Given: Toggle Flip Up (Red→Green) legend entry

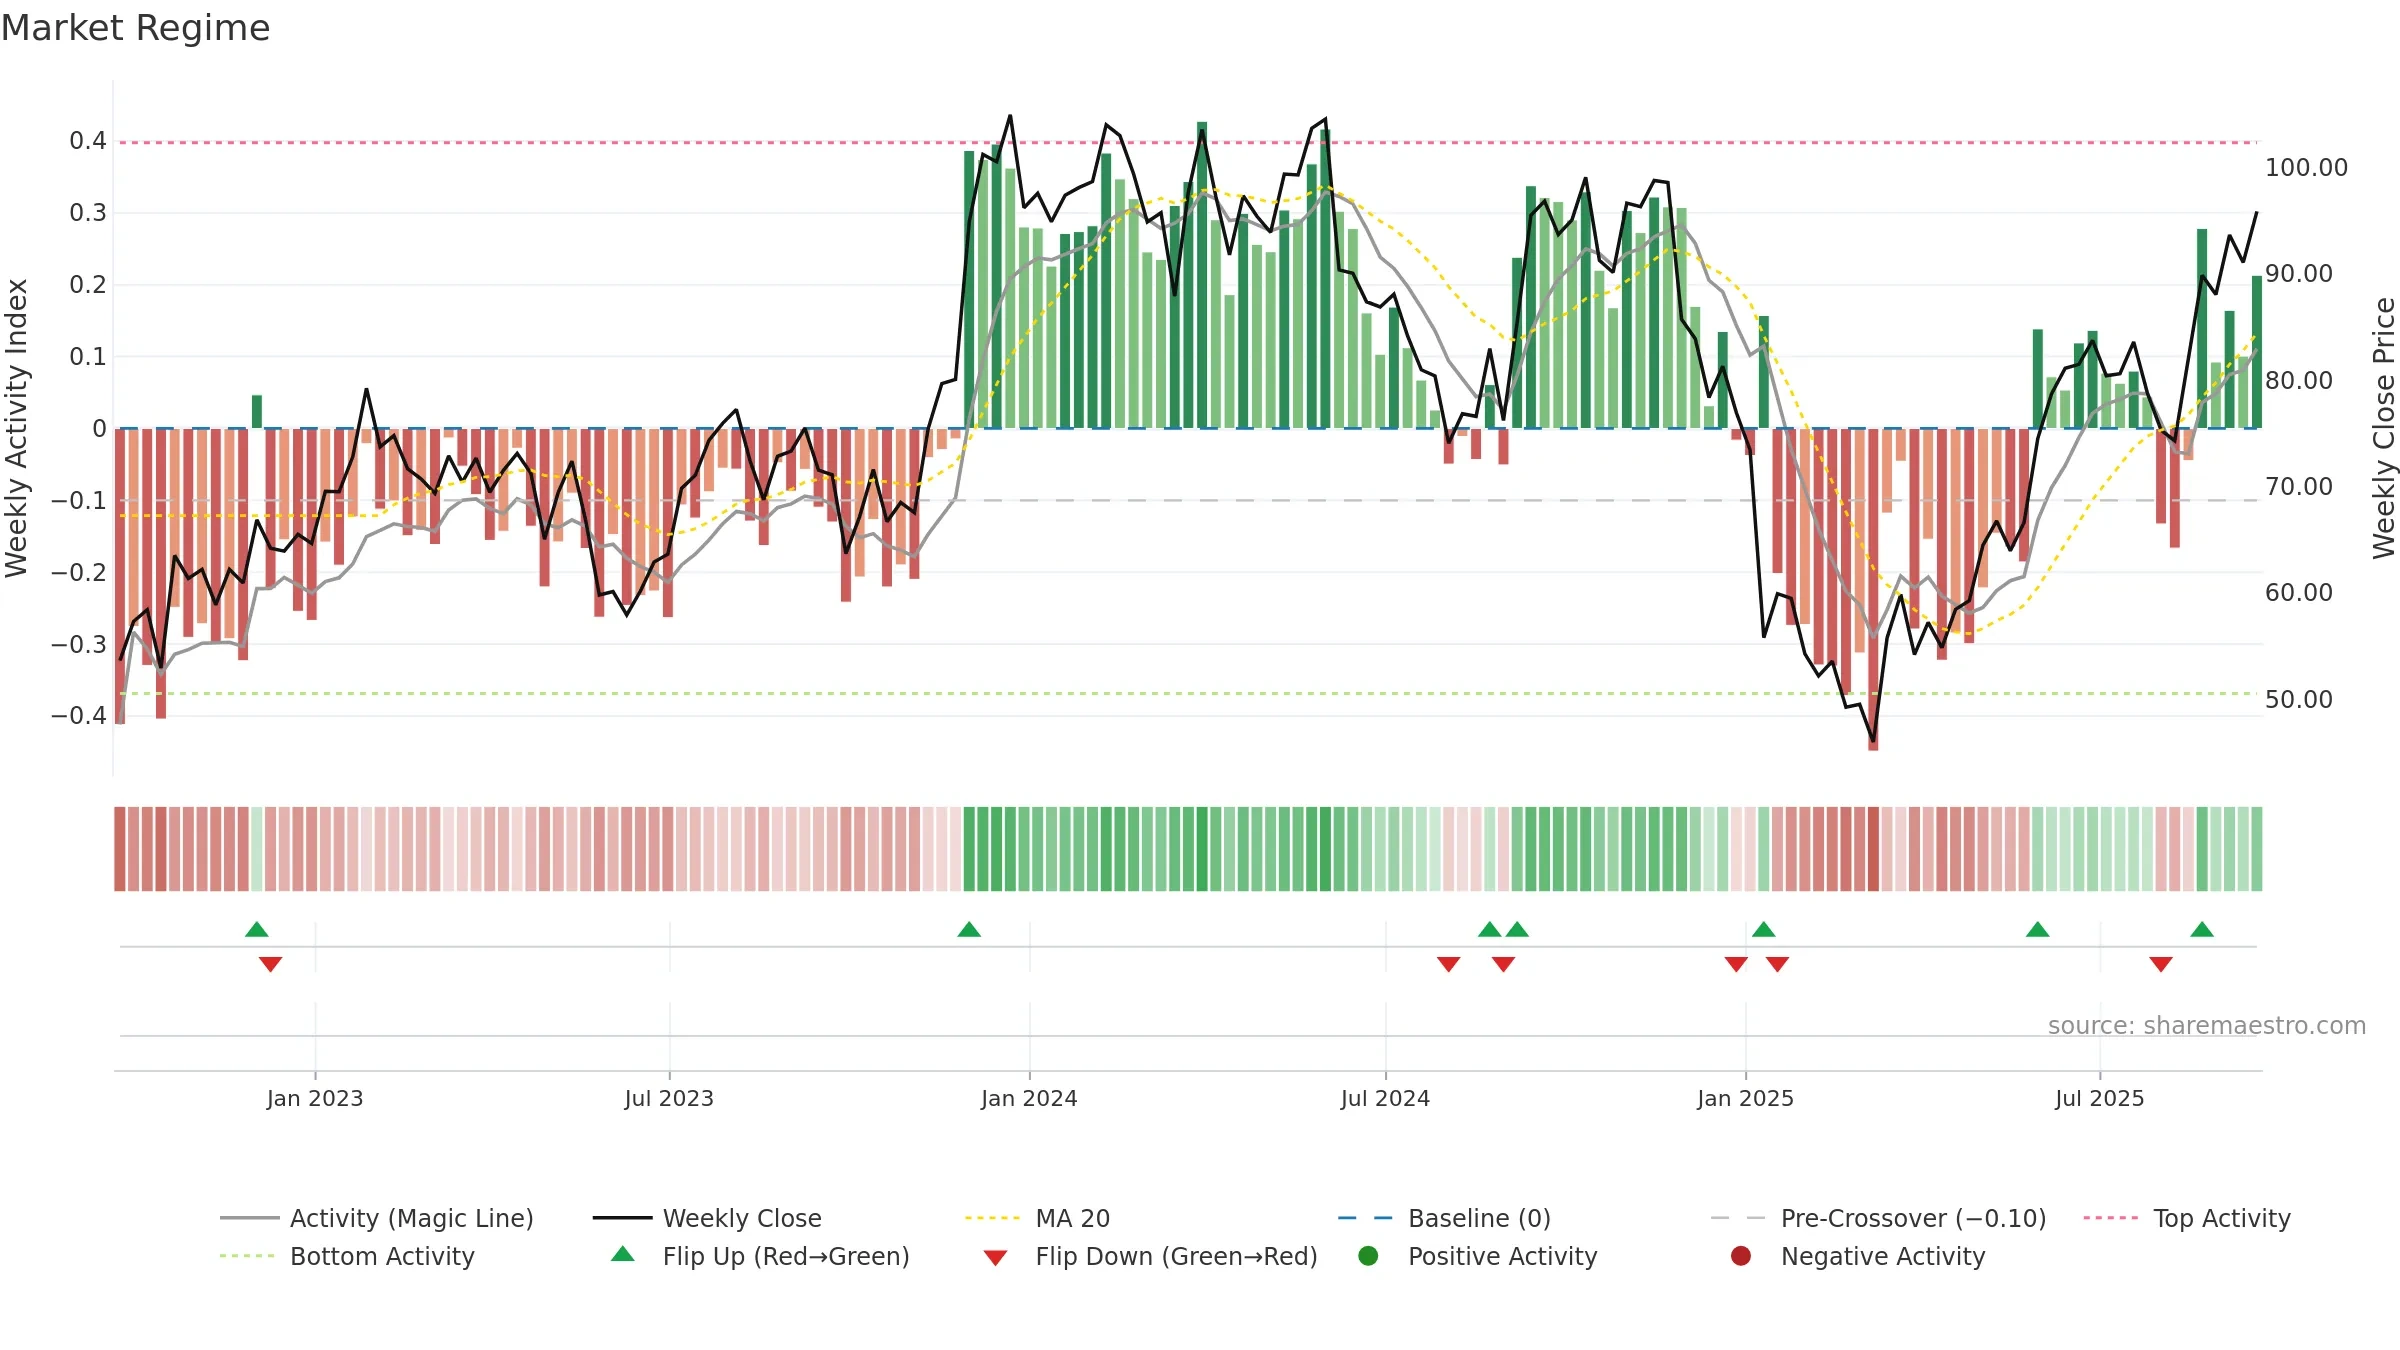Looking at the screenshot, I should (761, 1256).
